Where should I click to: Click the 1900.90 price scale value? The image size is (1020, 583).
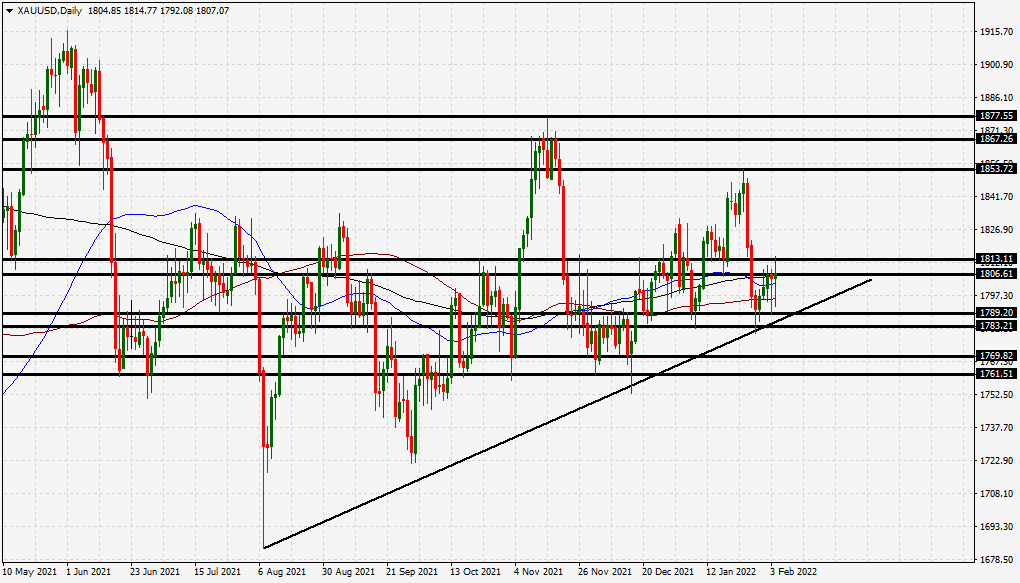(997, 64)
